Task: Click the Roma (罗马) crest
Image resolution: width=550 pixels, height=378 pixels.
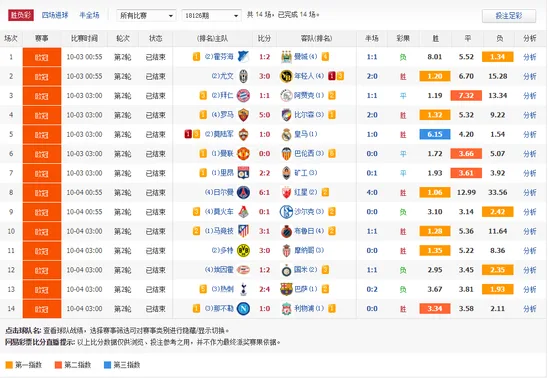Action: coord(243,115)
